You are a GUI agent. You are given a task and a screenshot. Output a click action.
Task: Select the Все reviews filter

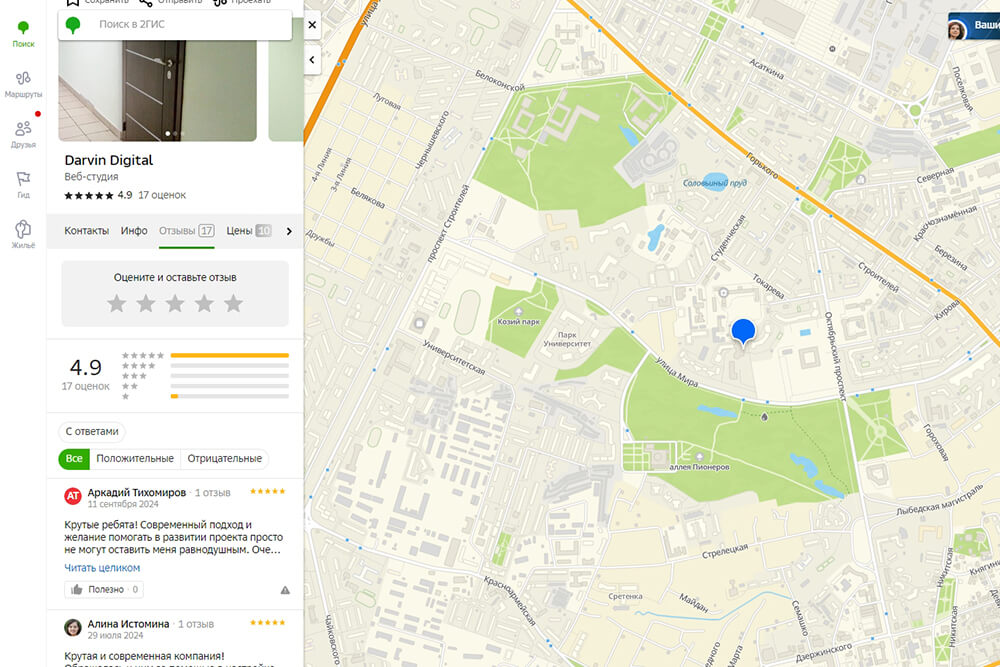pos(74,458)
